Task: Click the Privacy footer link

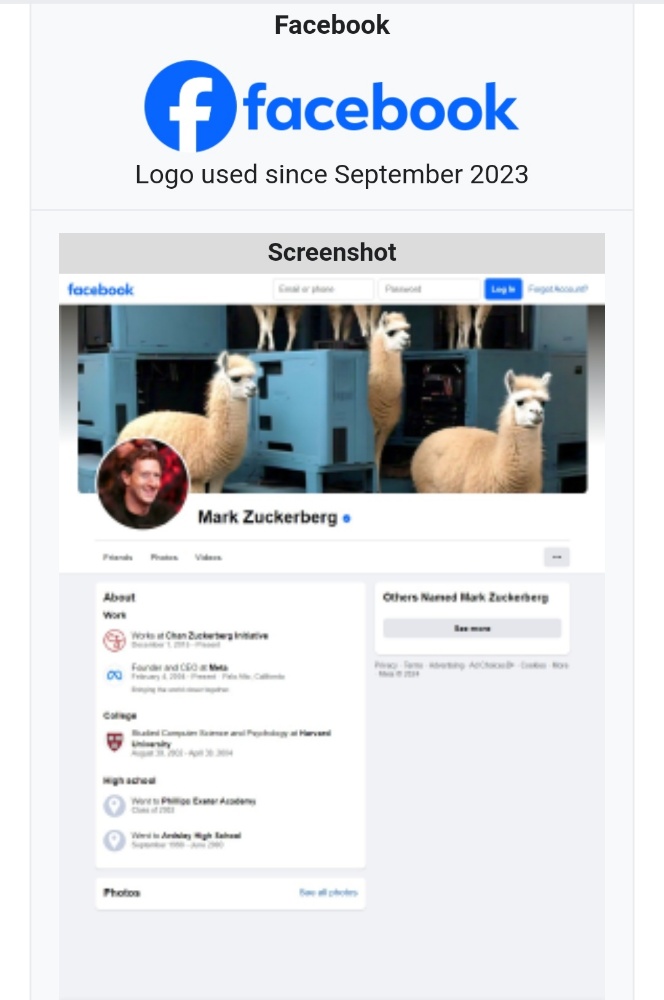Action: (386, 665)
